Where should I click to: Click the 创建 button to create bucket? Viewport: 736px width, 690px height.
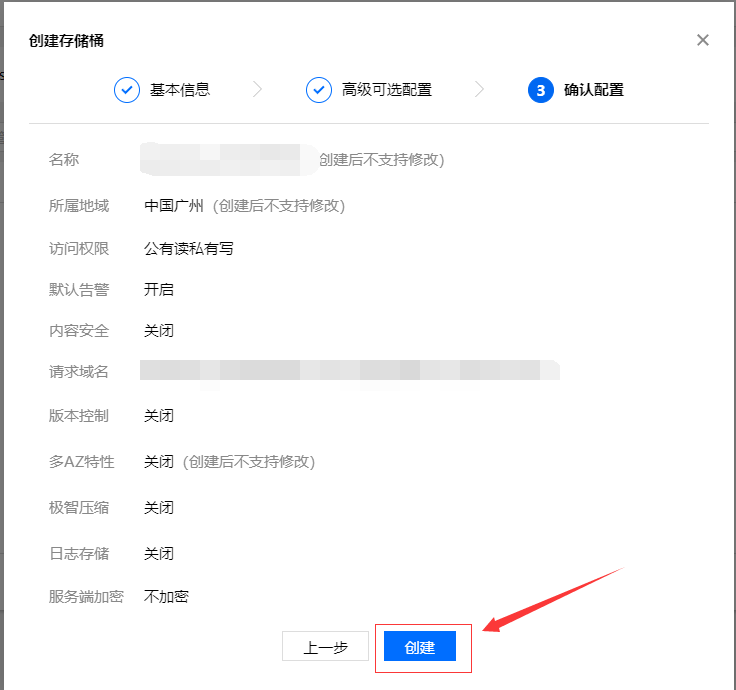420,647
